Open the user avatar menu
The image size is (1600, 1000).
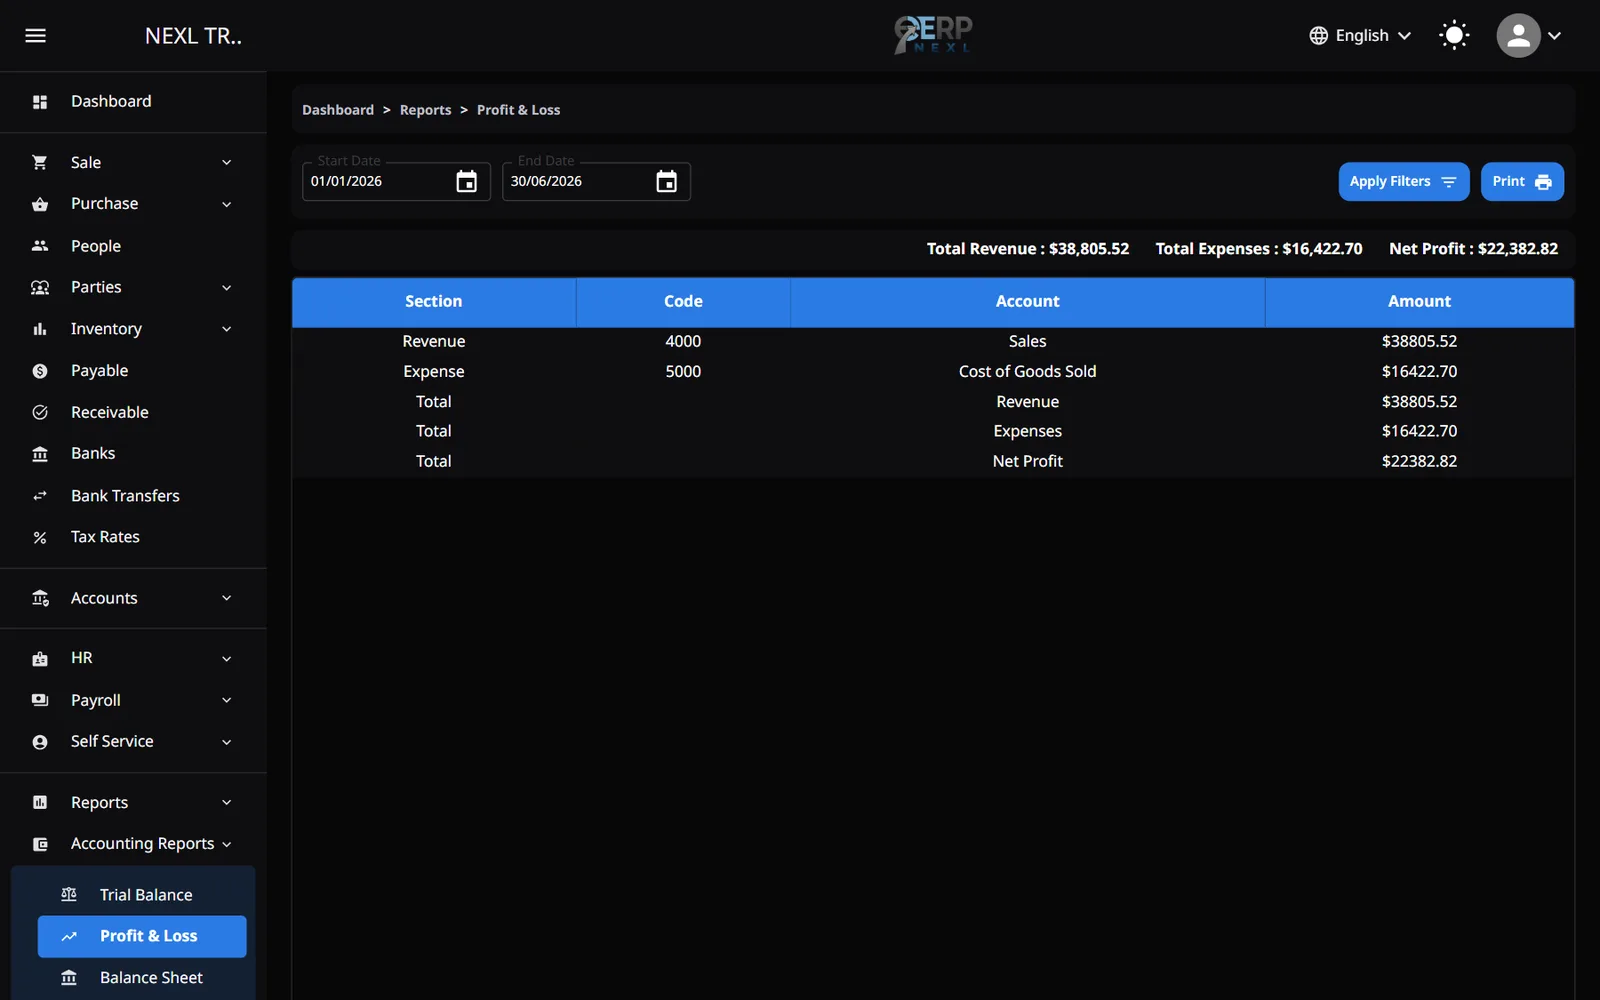1528,36
